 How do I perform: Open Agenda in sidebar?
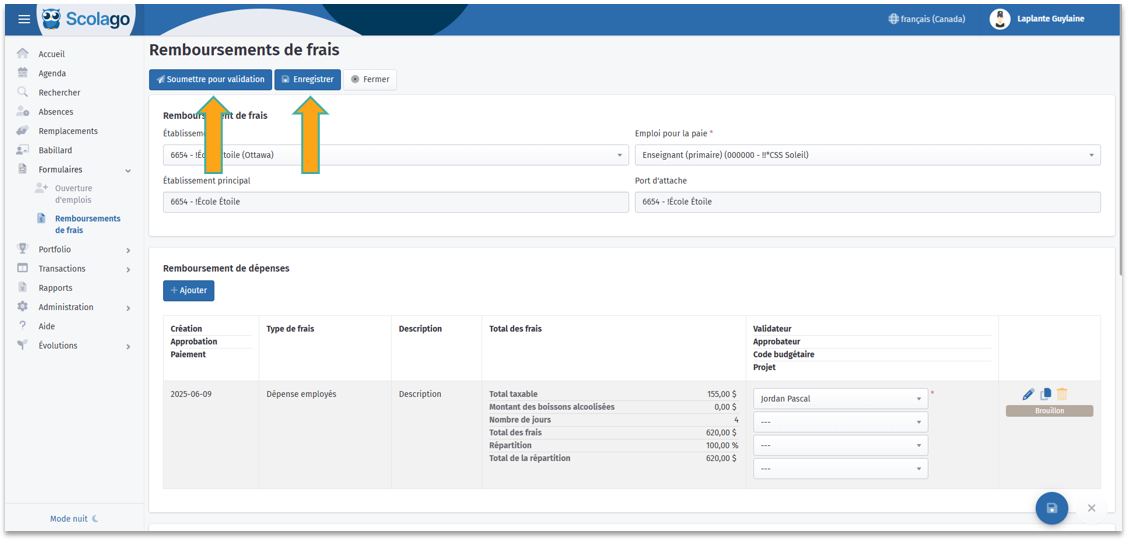(52, 73)
